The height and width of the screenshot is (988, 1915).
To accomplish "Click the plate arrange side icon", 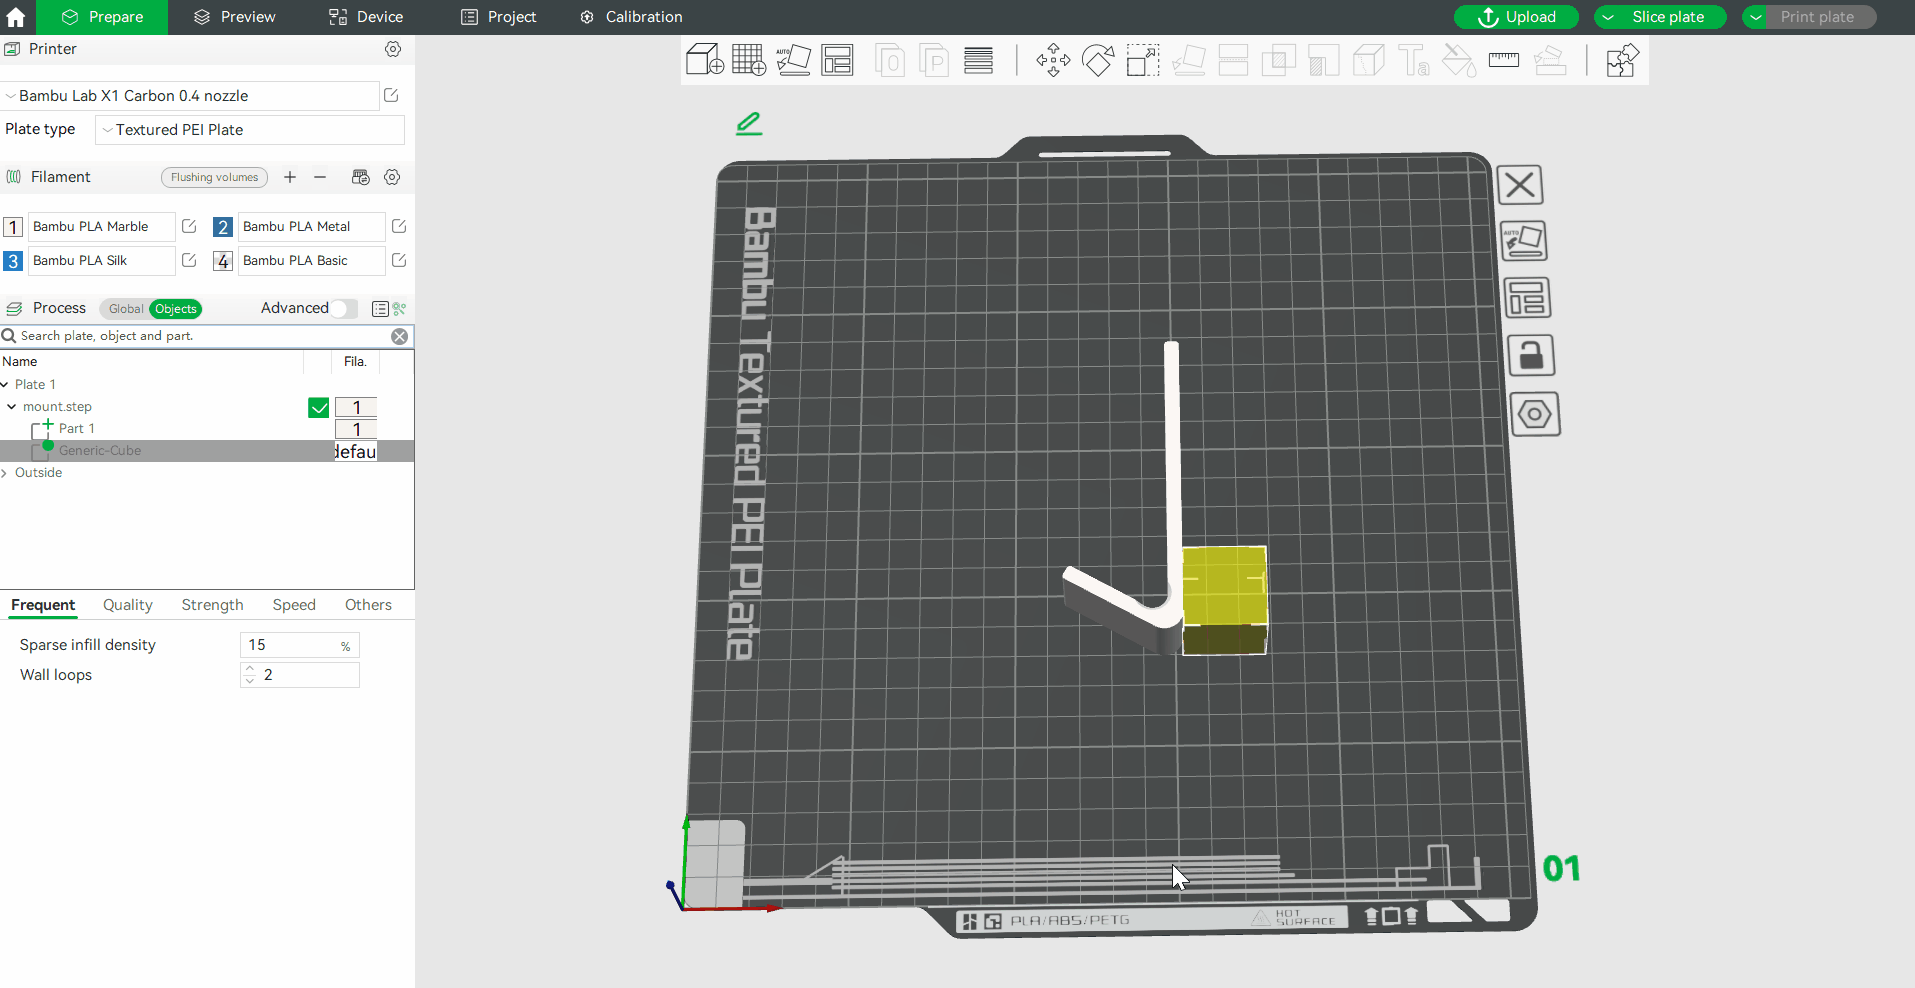I will (x=1527, y=298).
